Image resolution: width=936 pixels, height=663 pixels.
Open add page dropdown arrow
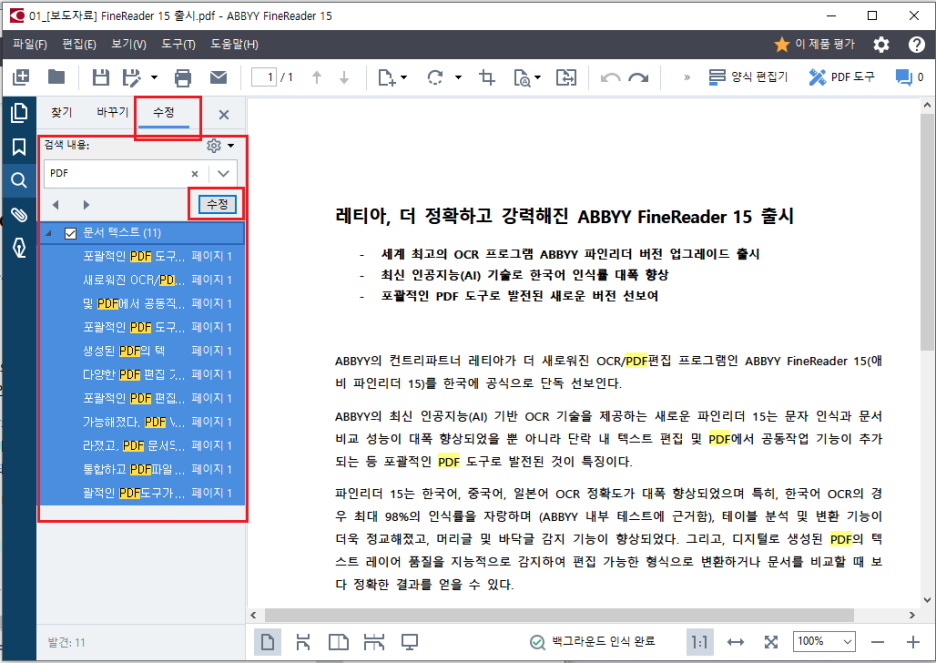coord(404,77)
